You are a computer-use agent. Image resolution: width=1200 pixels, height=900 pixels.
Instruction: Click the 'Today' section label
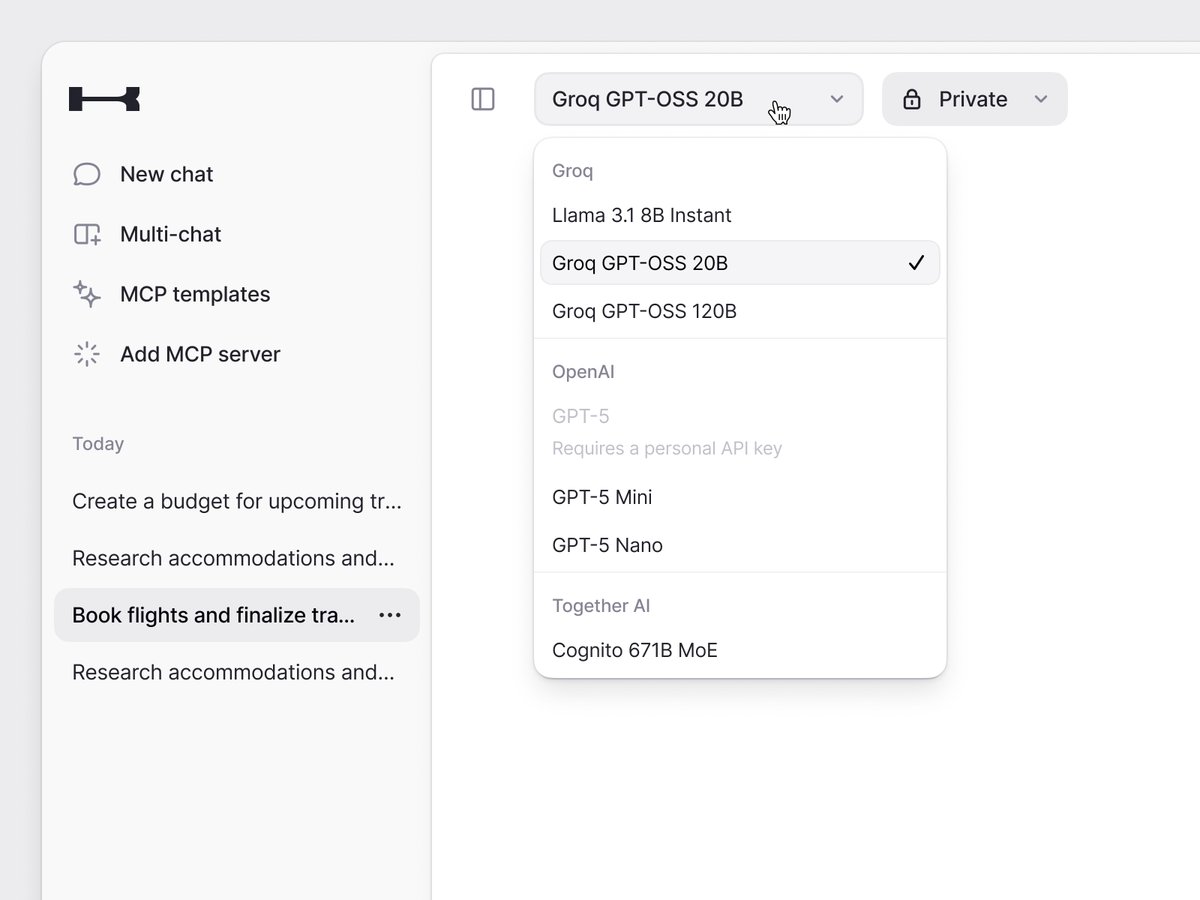click(x=98, y=444)
